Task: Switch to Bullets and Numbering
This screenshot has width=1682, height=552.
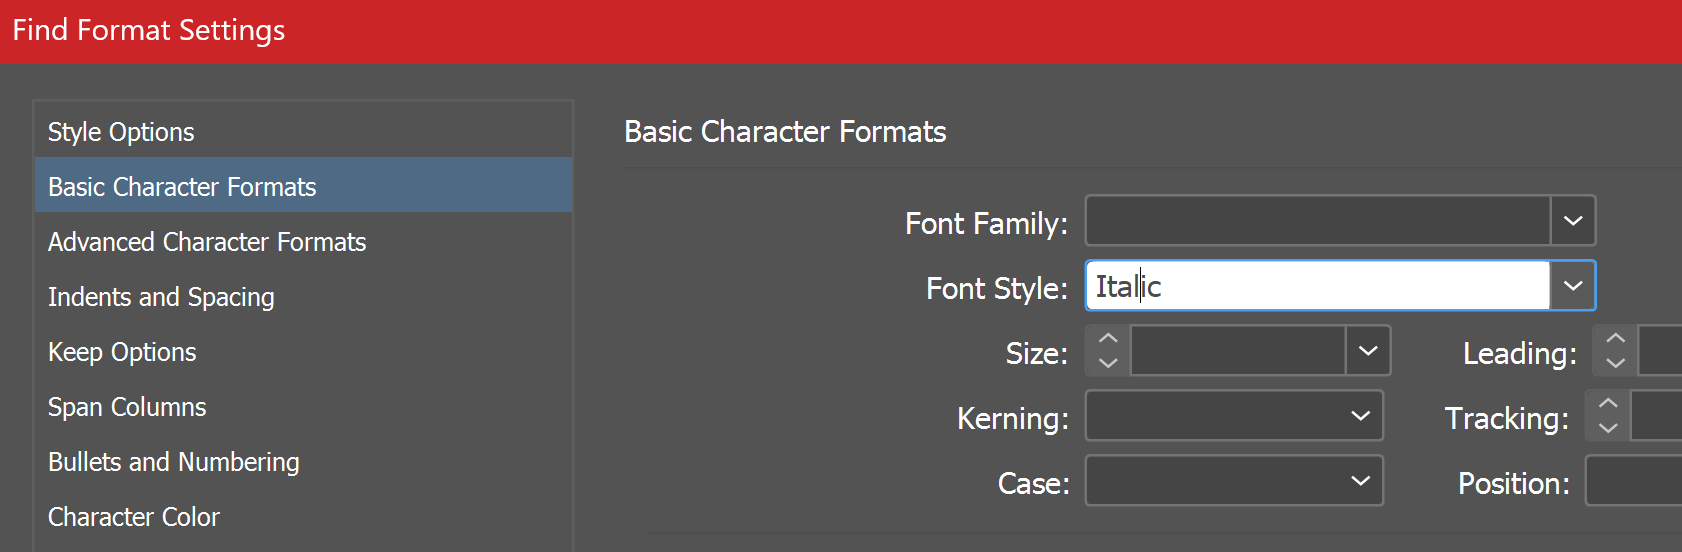Action: (x=174, y=462)
